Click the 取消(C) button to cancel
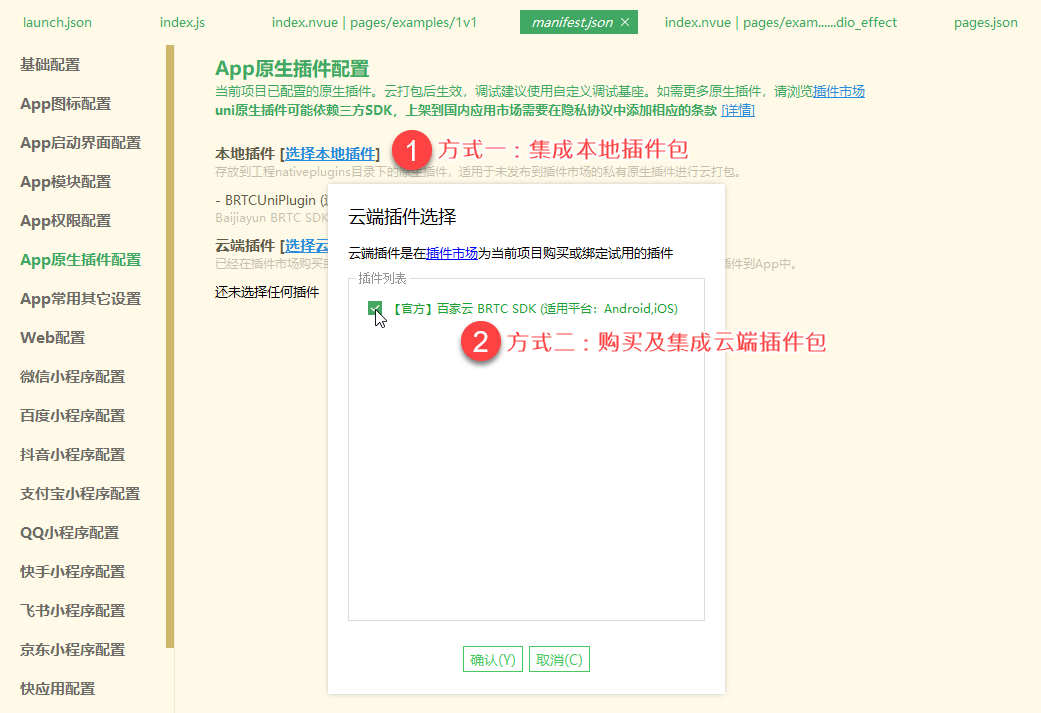Viewport: 1041px width, 713px height. coord(559,659)
